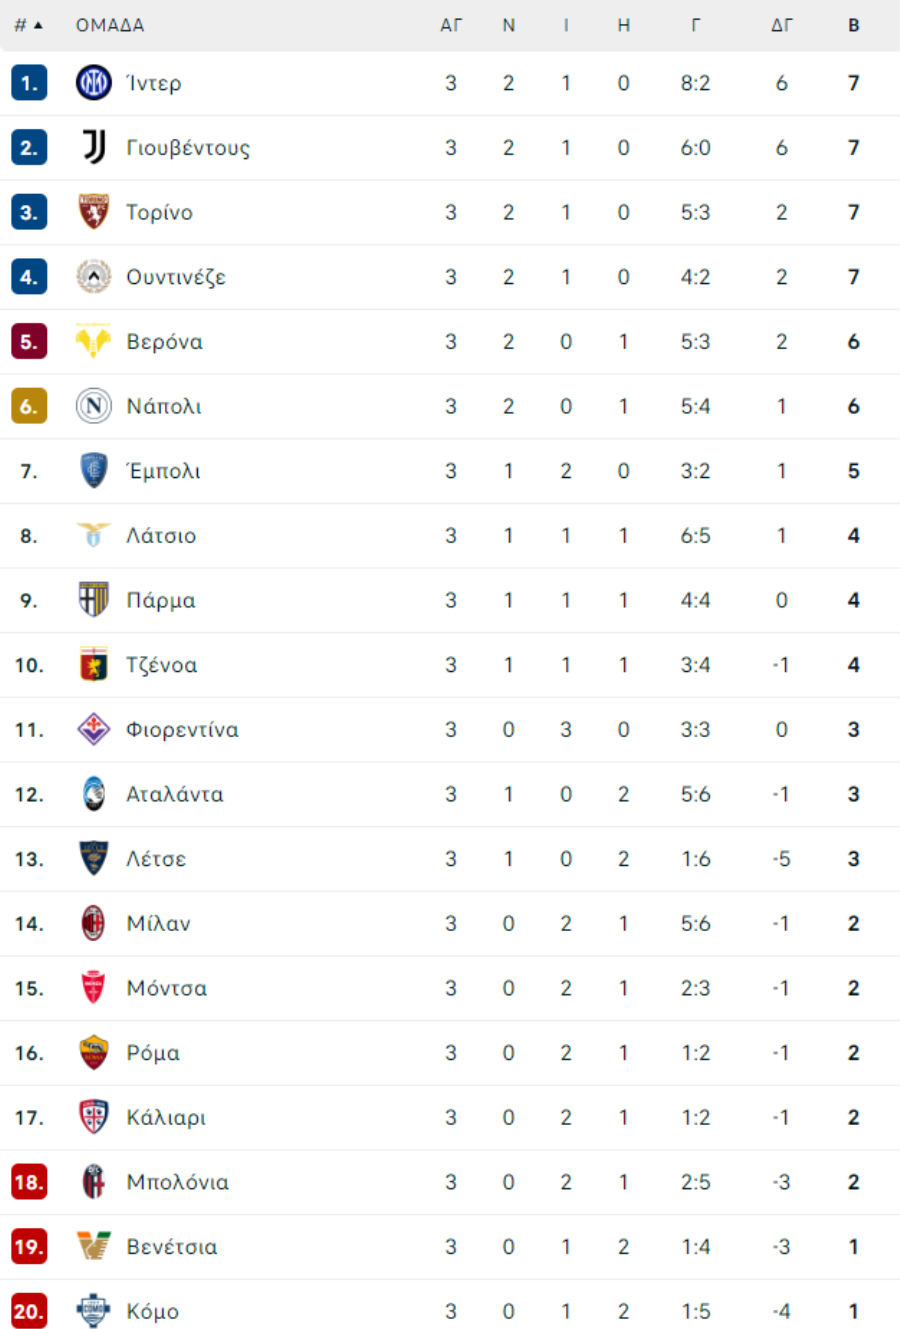Sort by the ΑΓ matches played header

(451, 25)
